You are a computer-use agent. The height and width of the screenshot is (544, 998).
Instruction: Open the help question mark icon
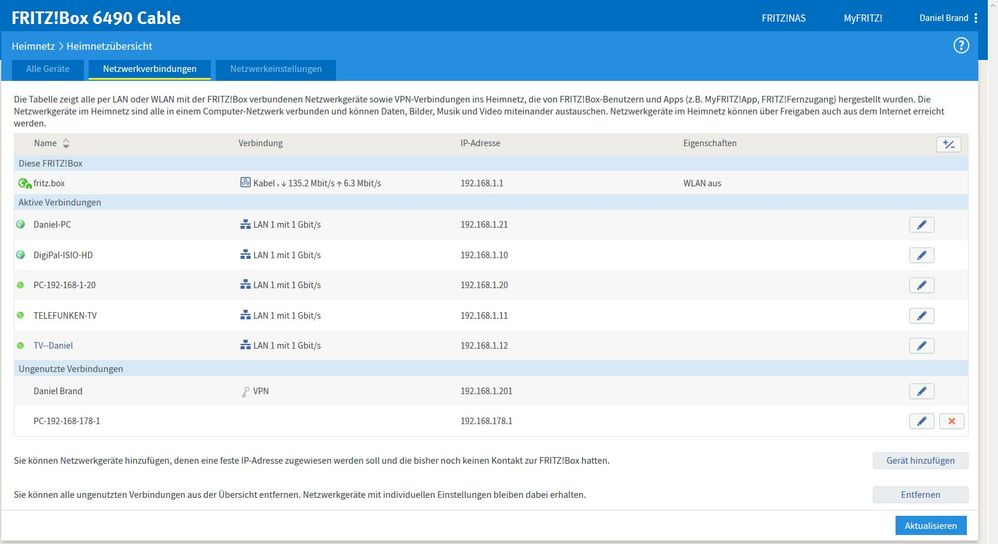961,45
